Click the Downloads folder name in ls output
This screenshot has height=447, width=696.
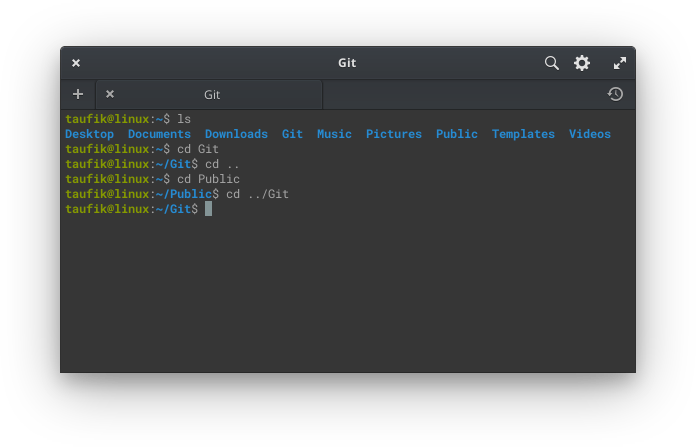pyautogui.click(x=236, y=134)
